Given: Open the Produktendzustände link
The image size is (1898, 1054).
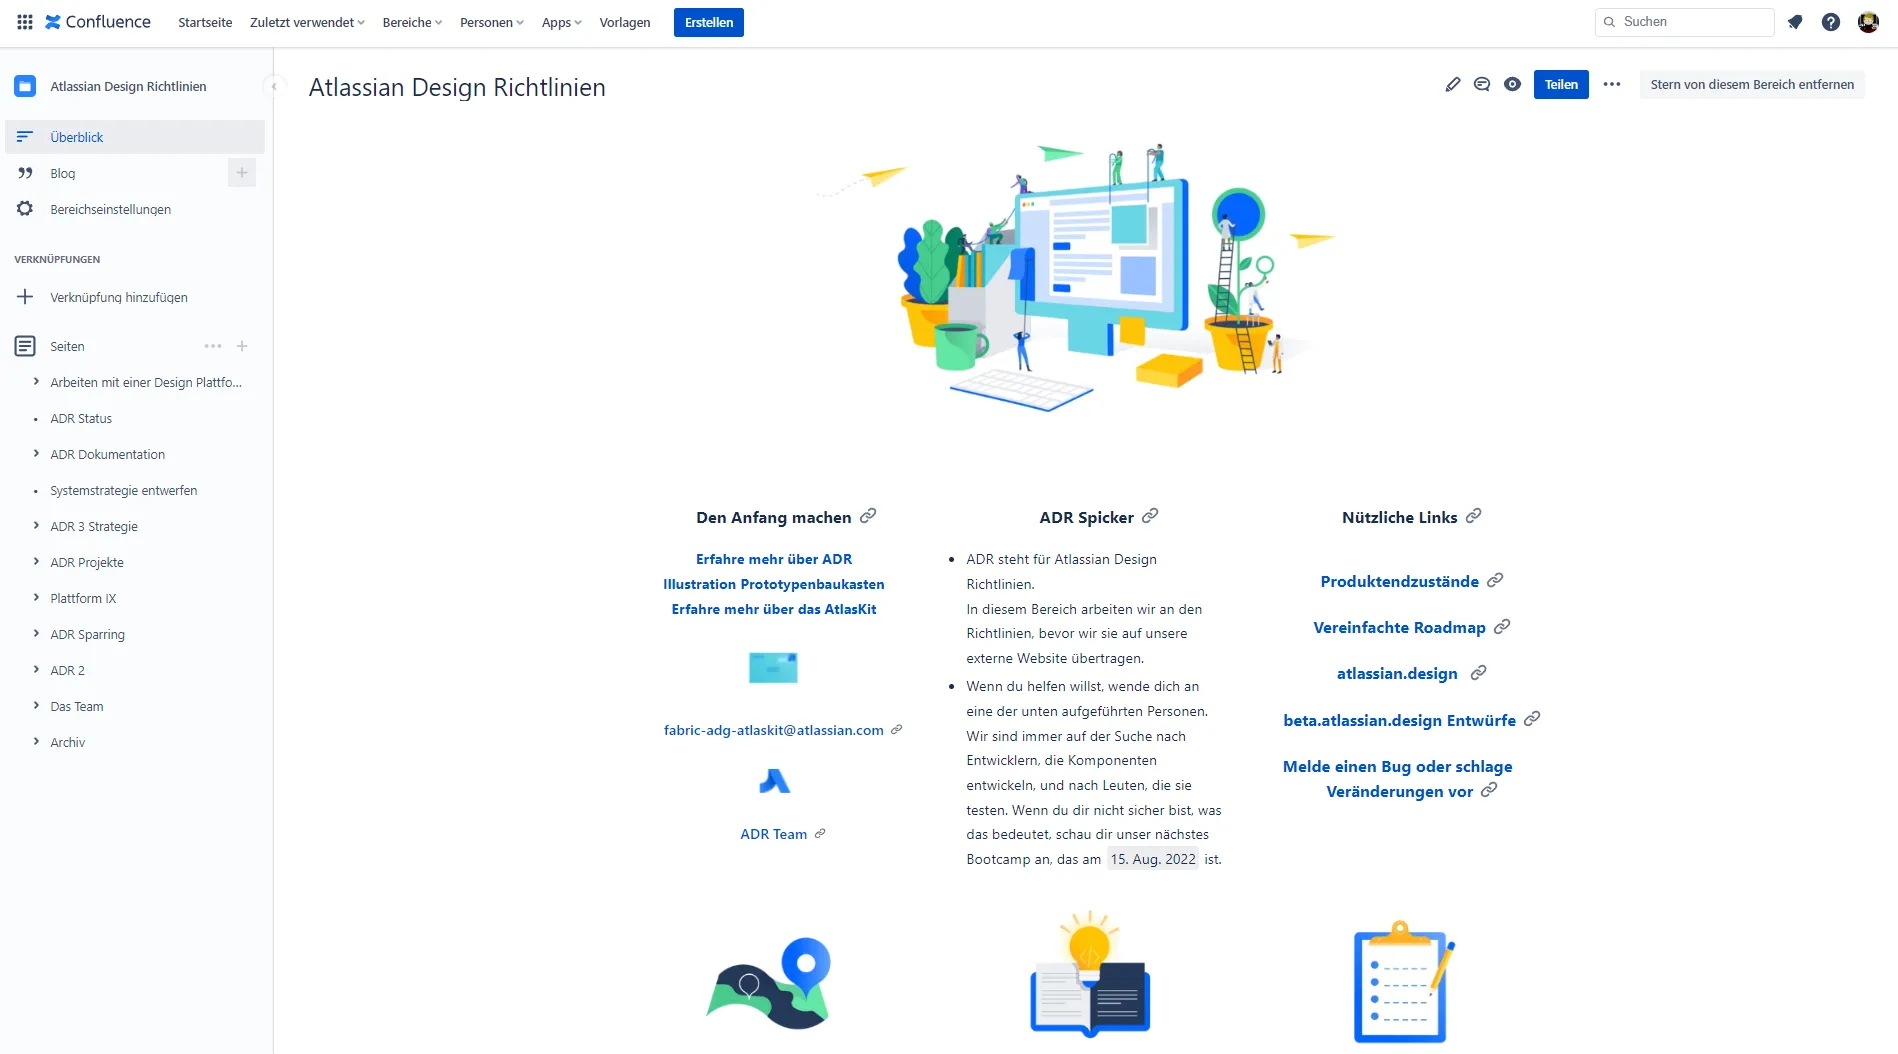Looking at the screenshot, I should point(1400,582).
